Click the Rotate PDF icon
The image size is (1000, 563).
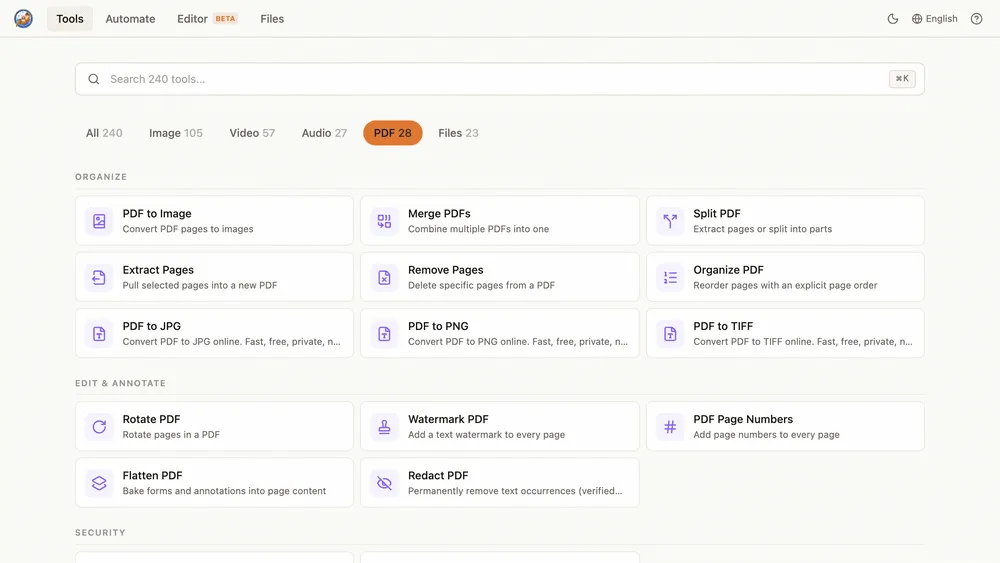(x=99, y=427)
